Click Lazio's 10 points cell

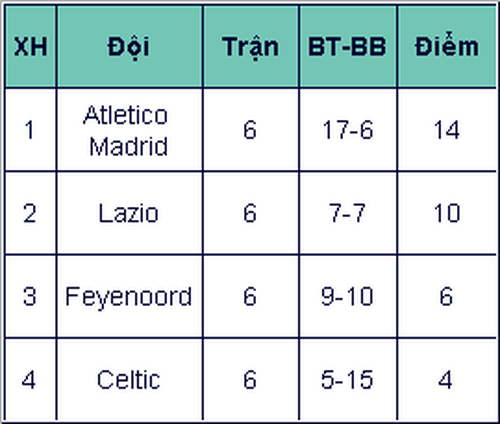[x=447, y=213]
